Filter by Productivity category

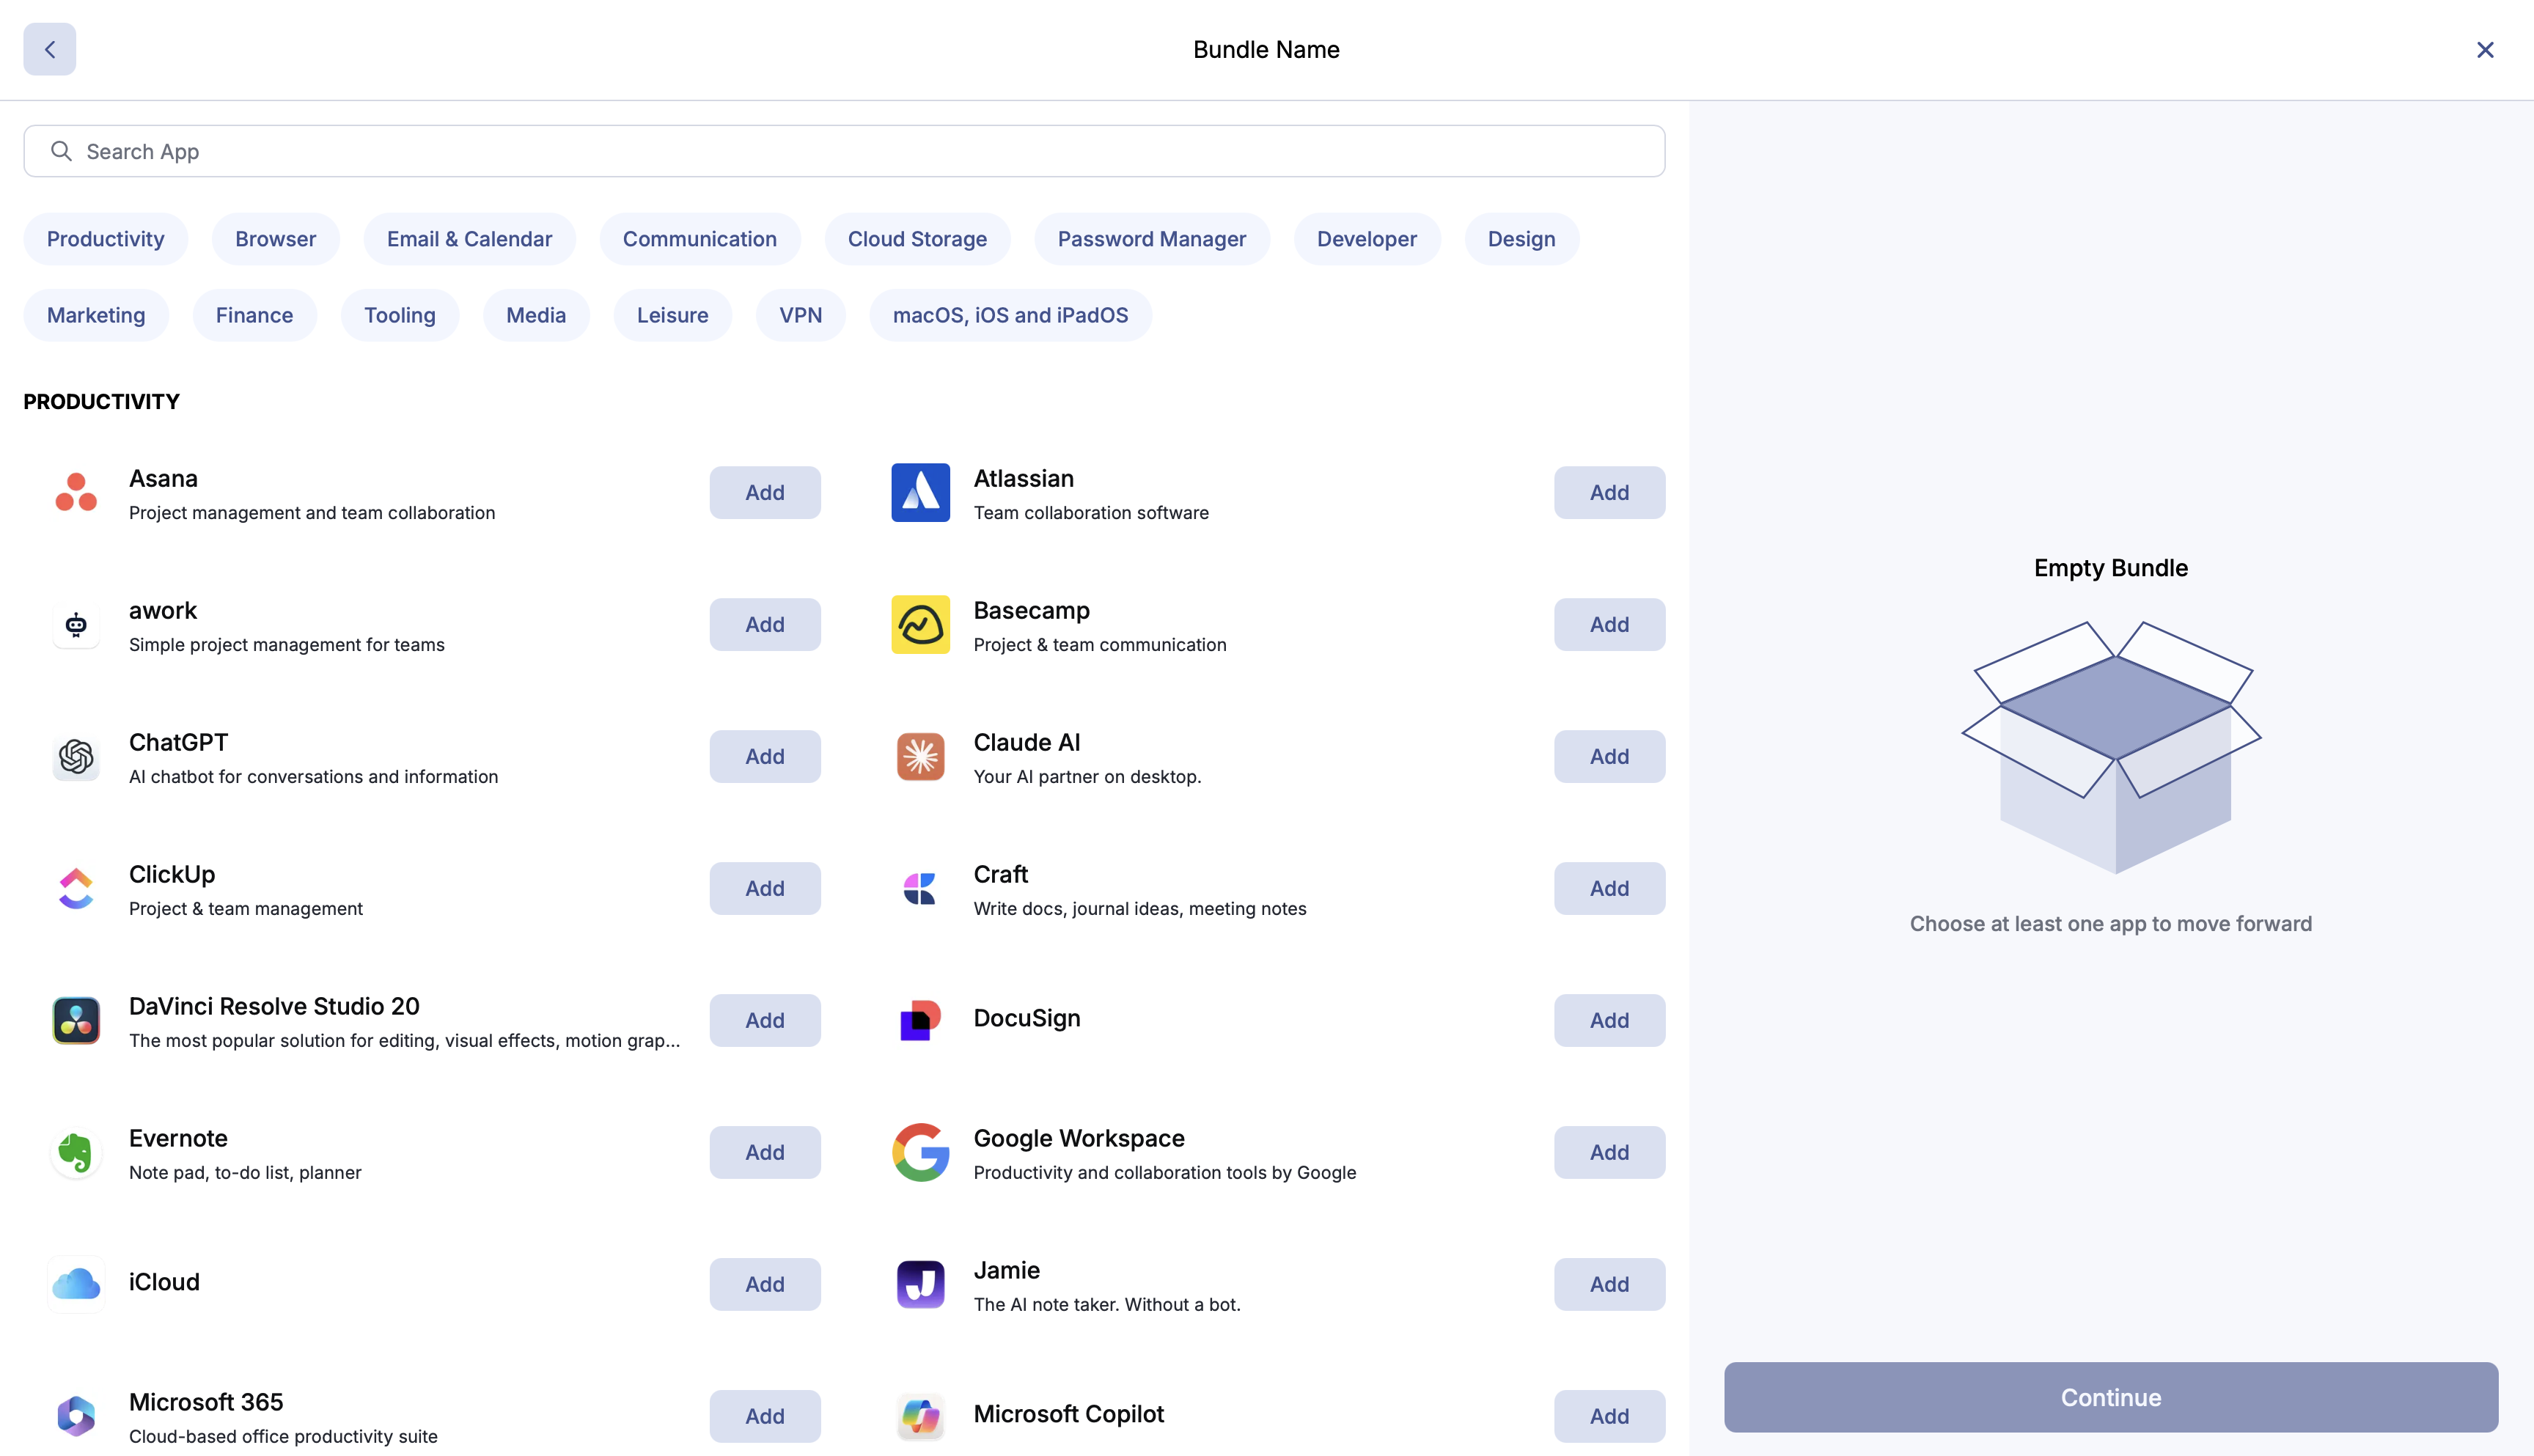tap(106, 239)
